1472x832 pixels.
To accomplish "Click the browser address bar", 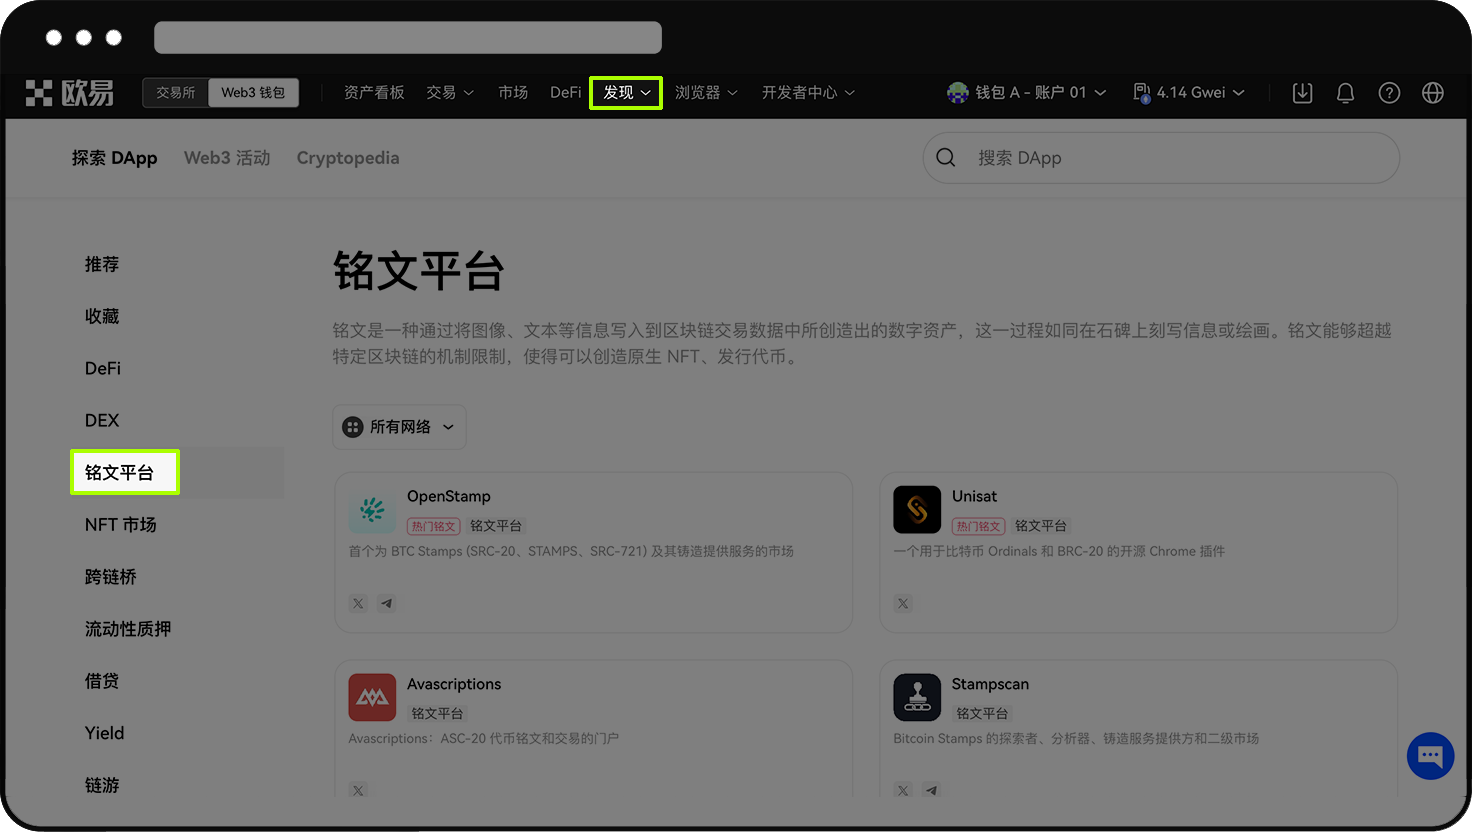I will 408,37.
